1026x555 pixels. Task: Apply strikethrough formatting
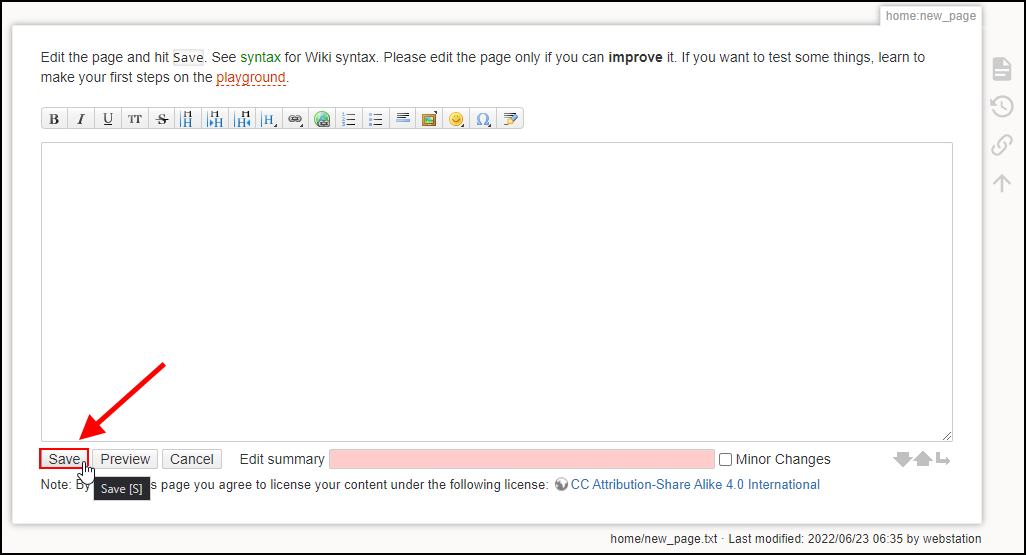(162, 118)
